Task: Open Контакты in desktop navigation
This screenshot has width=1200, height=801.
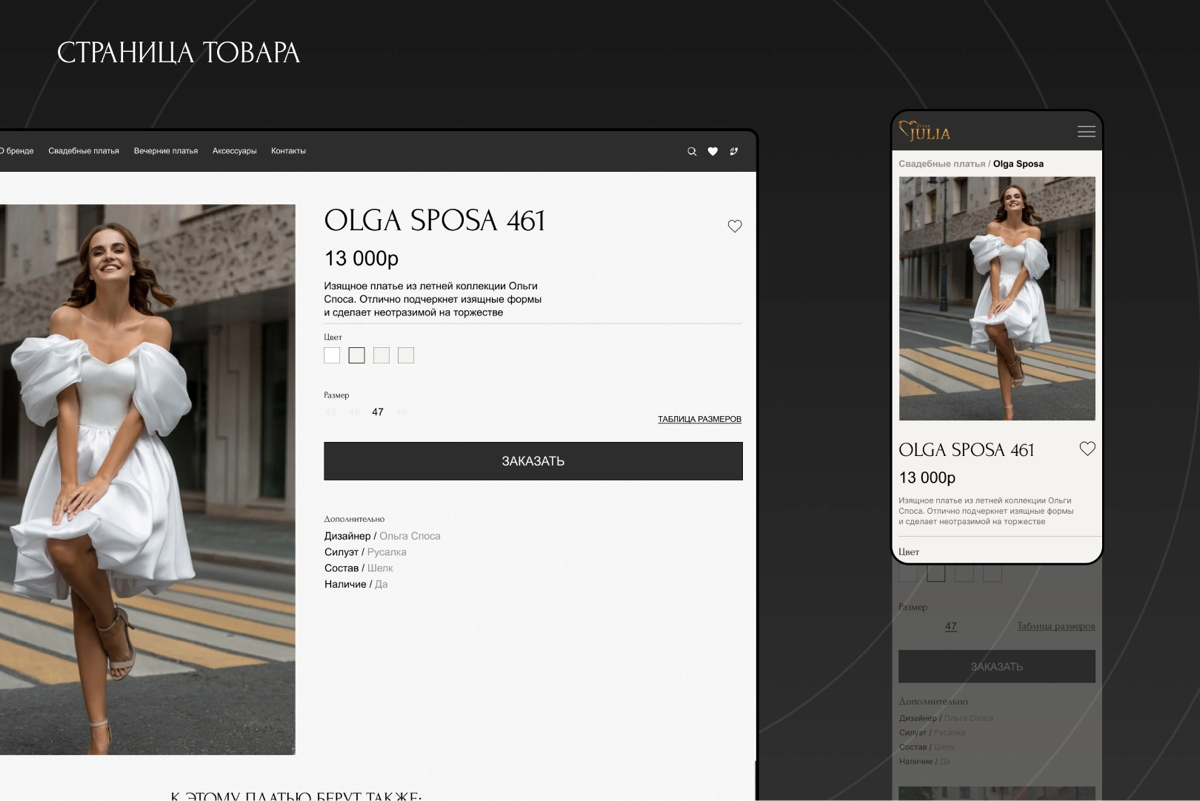Action: tap(288, 151)
